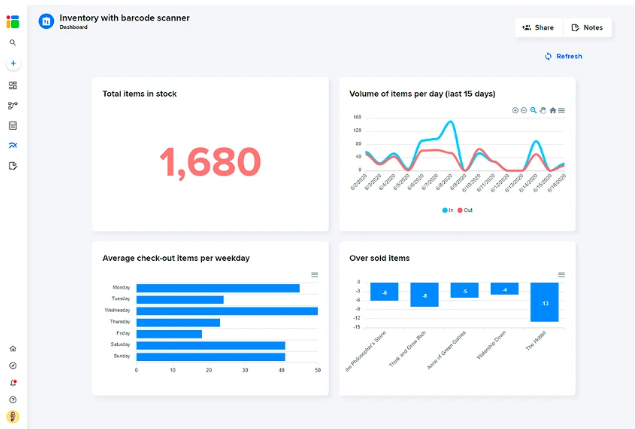This screenshot has width=635, height=429.
Task: Reset chart zoom with home icon
Action: [x=552, y=110]
